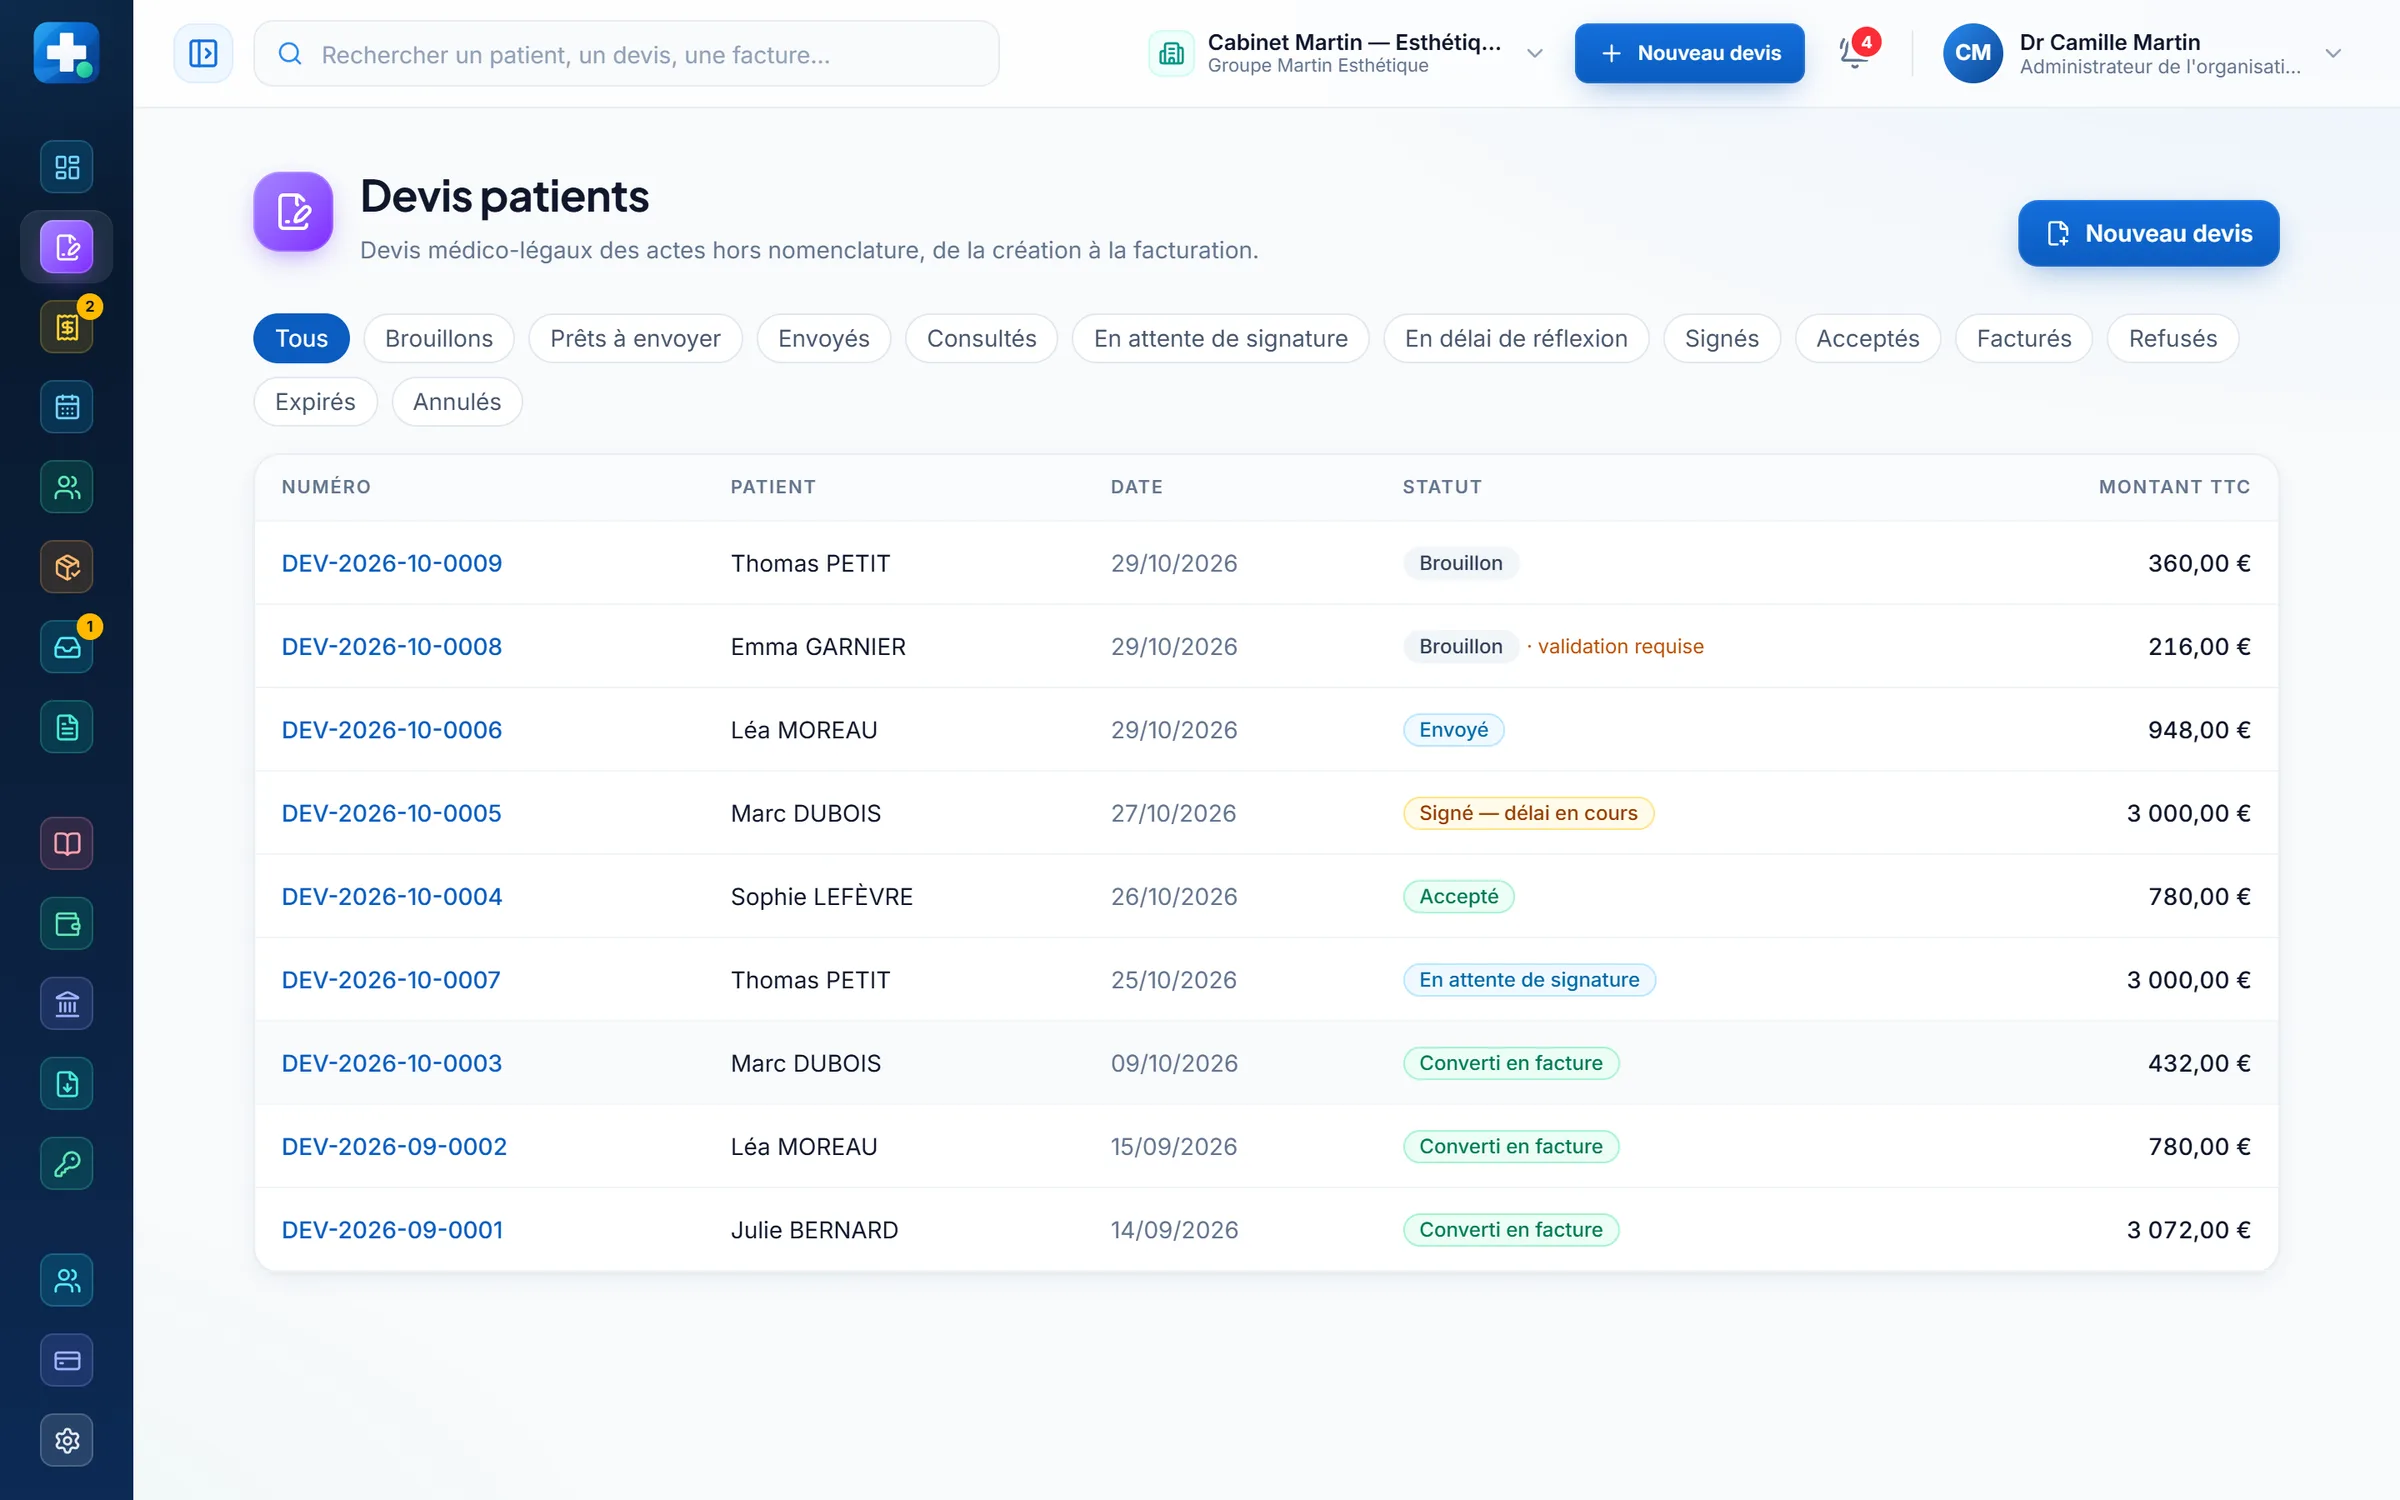This screenshot has width=2400, height=1500.
Task: Open the dashboard grid icon in sidebar
Action: (67, 167)
